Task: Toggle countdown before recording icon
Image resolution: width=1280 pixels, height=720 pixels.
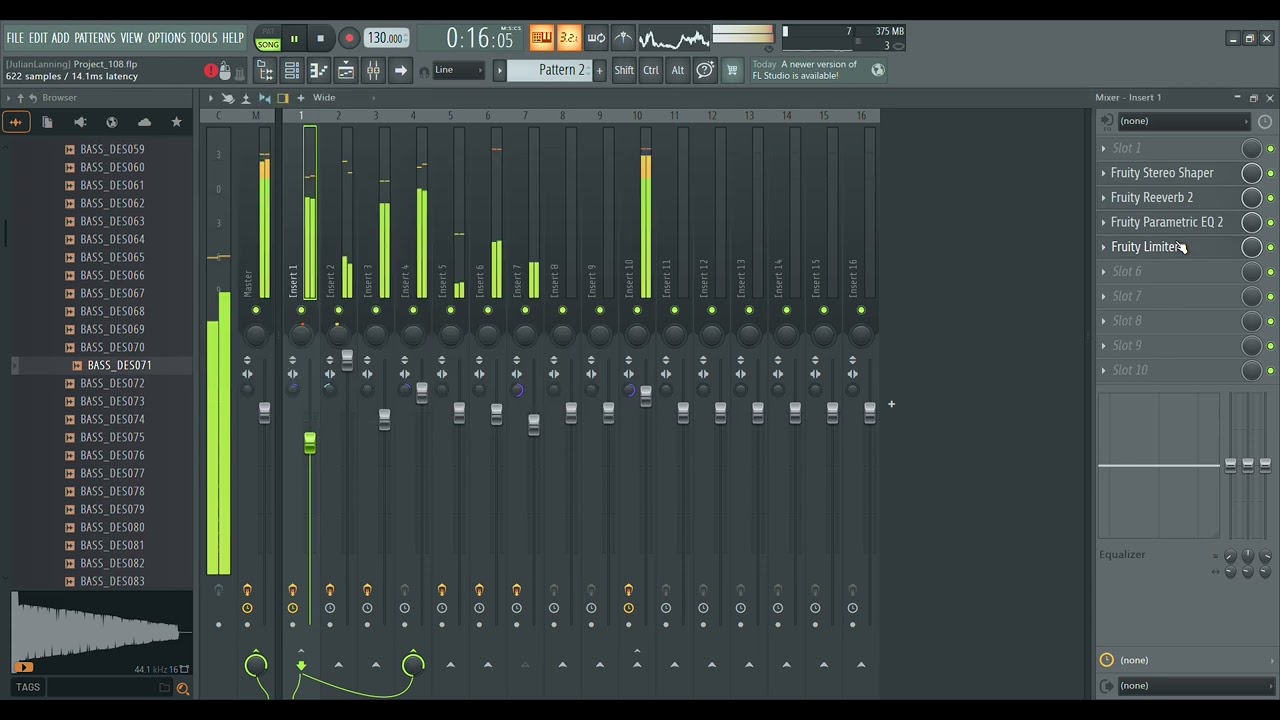Action: coord(568,38)
